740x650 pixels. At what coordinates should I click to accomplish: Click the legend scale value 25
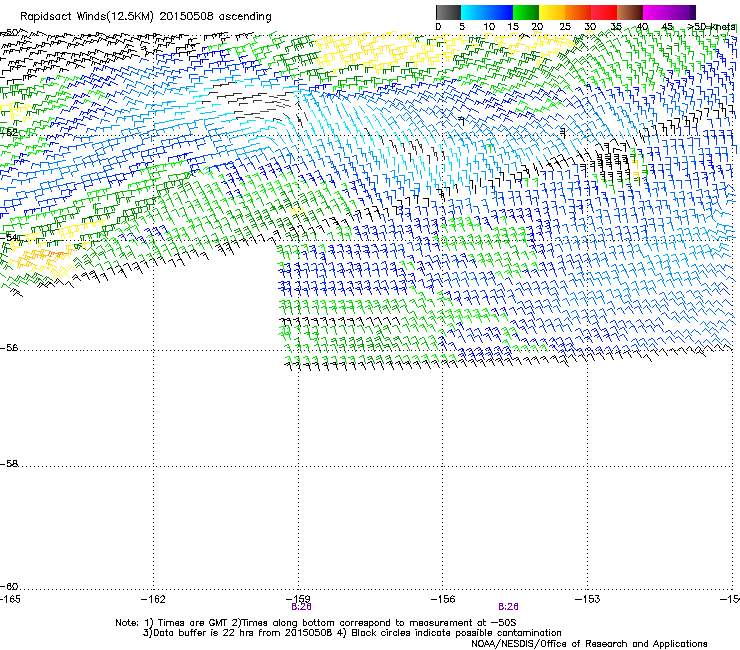tap(565, 27)
